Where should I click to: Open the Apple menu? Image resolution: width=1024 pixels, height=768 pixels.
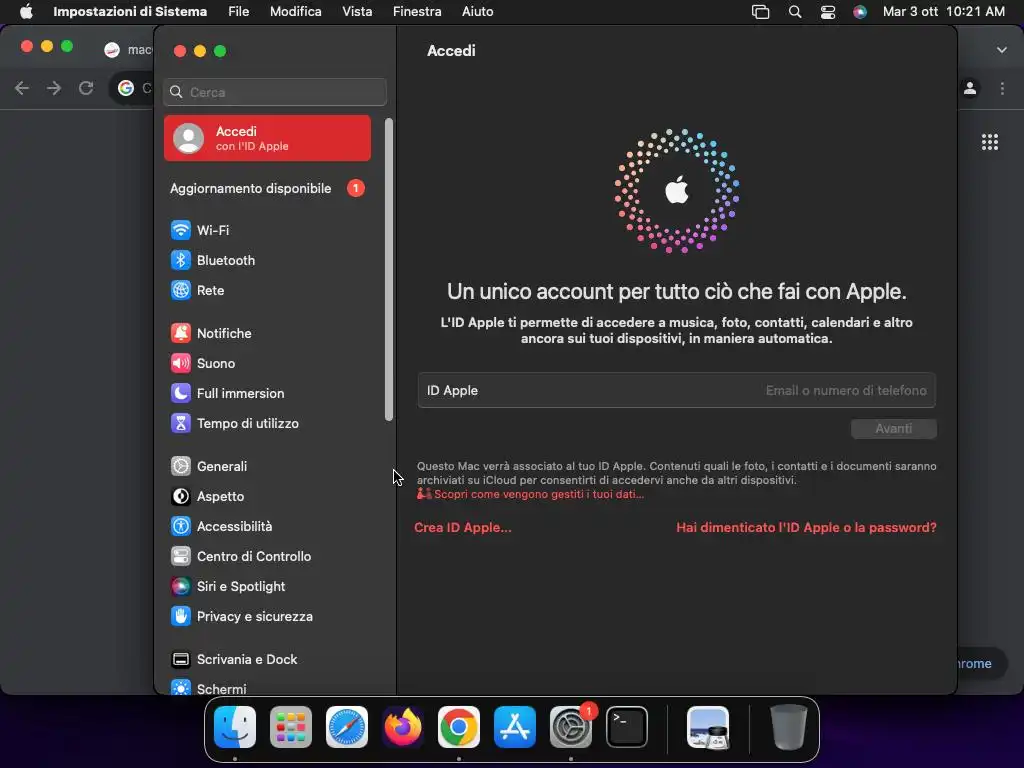26,12
